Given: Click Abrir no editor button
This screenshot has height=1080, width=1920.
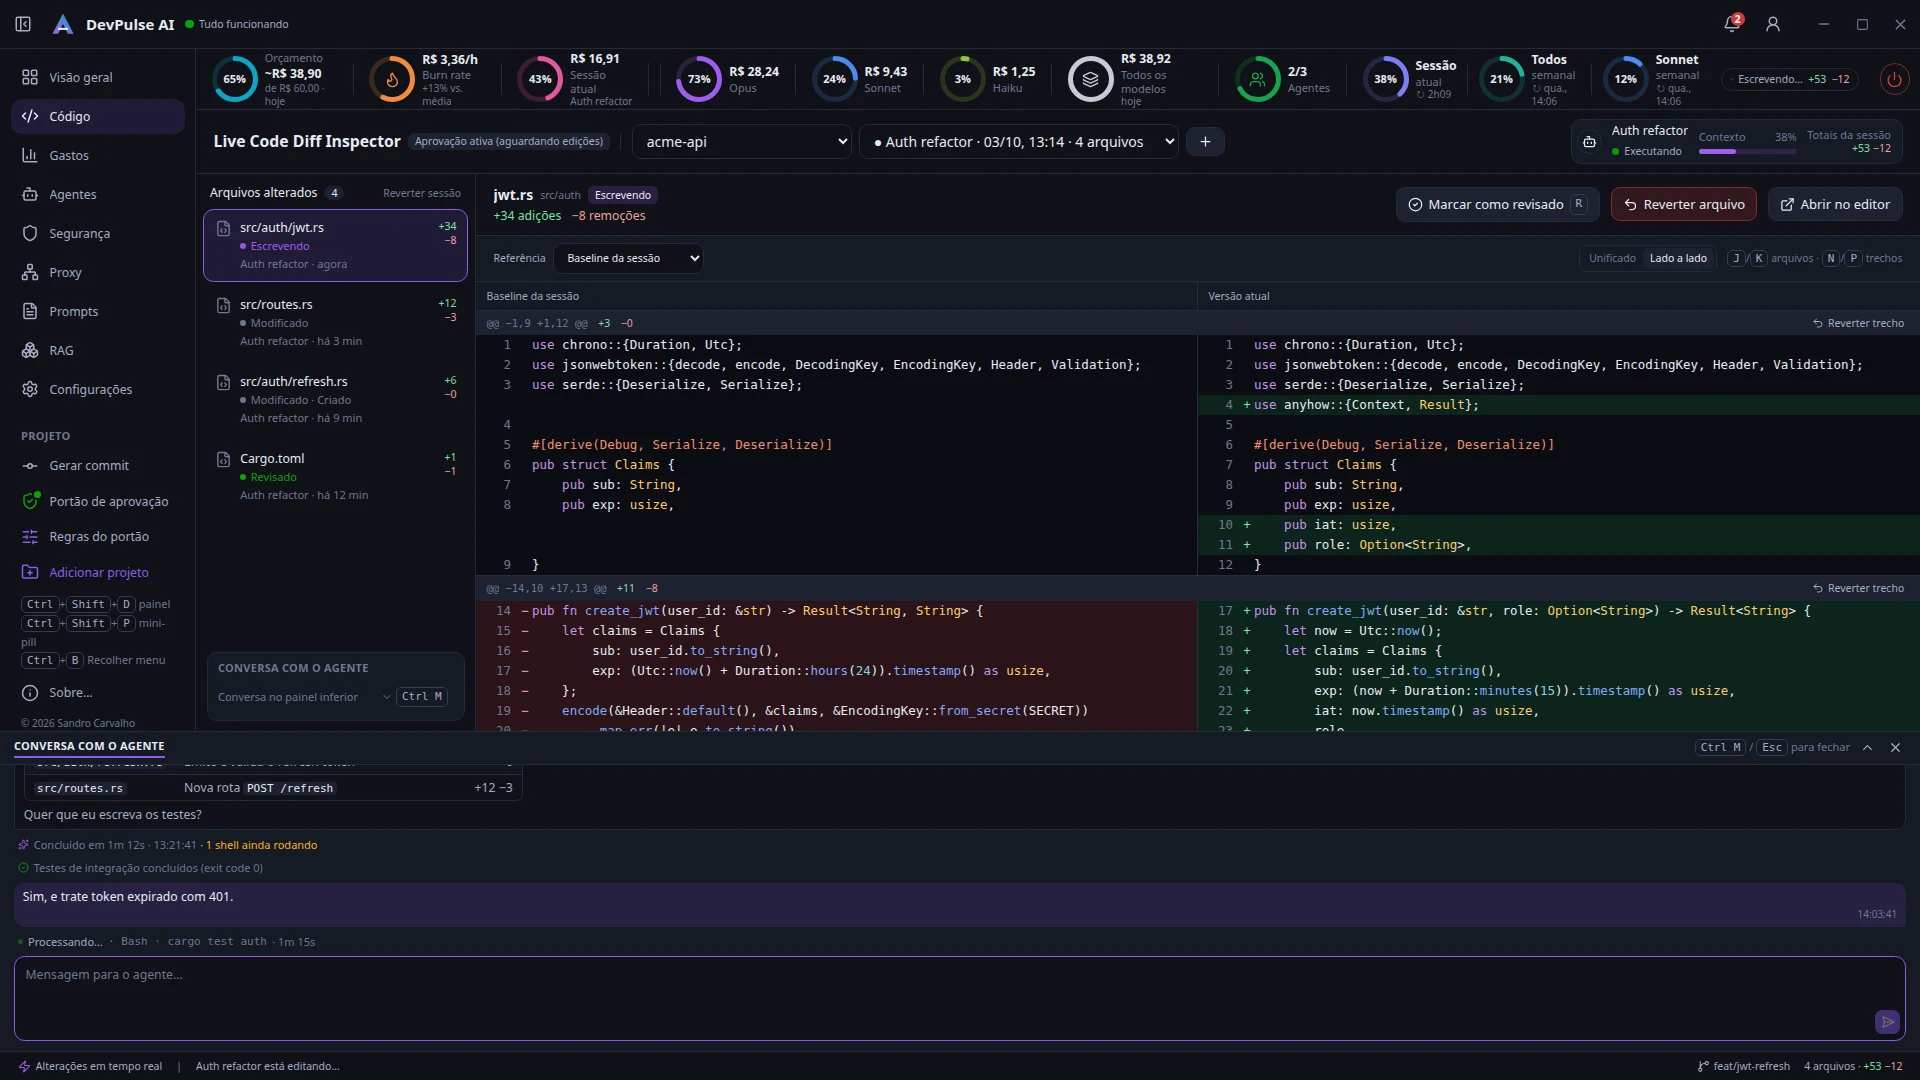Looking at the screenshot, I should (1835, 204).
